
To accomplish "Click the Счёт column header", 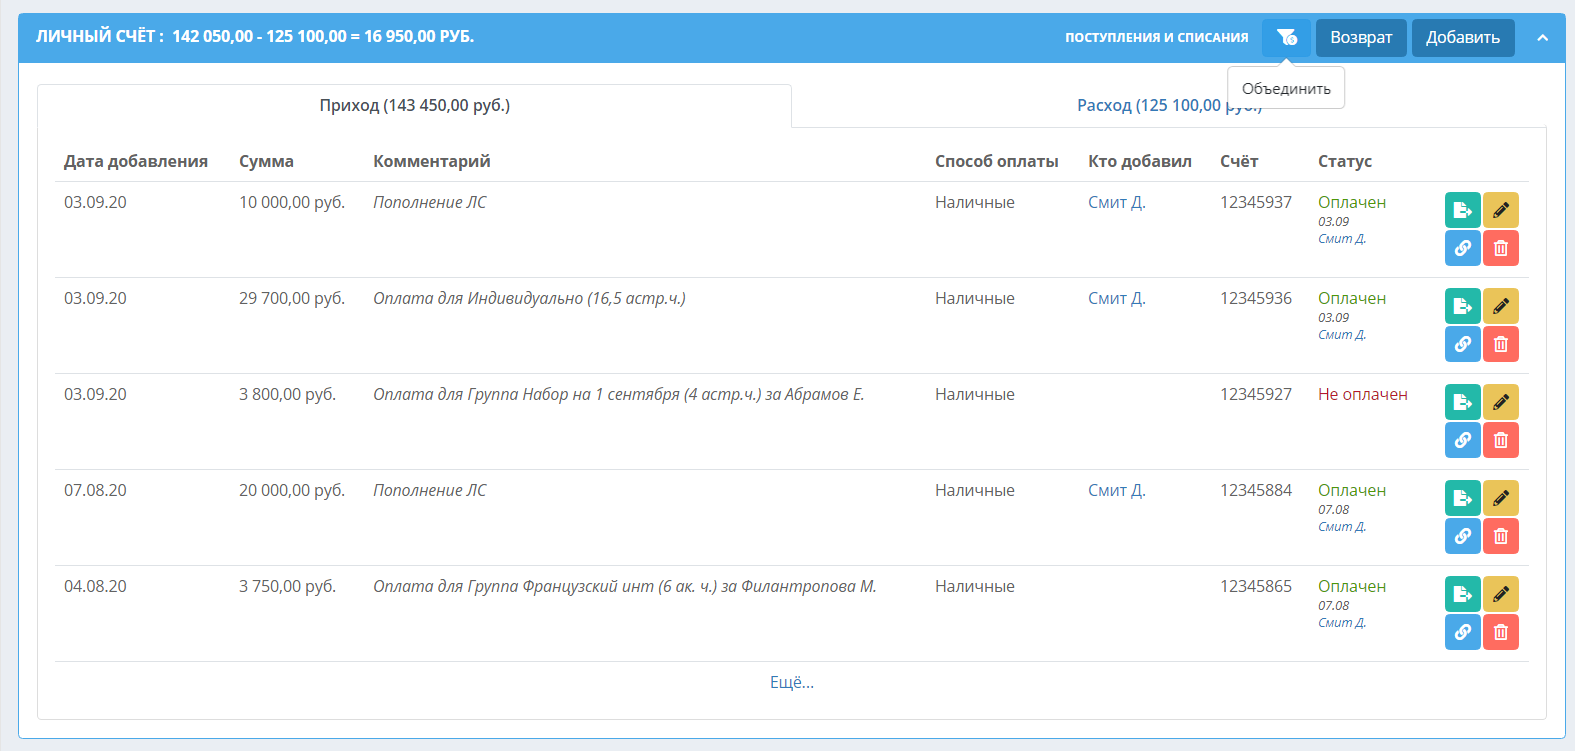I will point(1239,161).
